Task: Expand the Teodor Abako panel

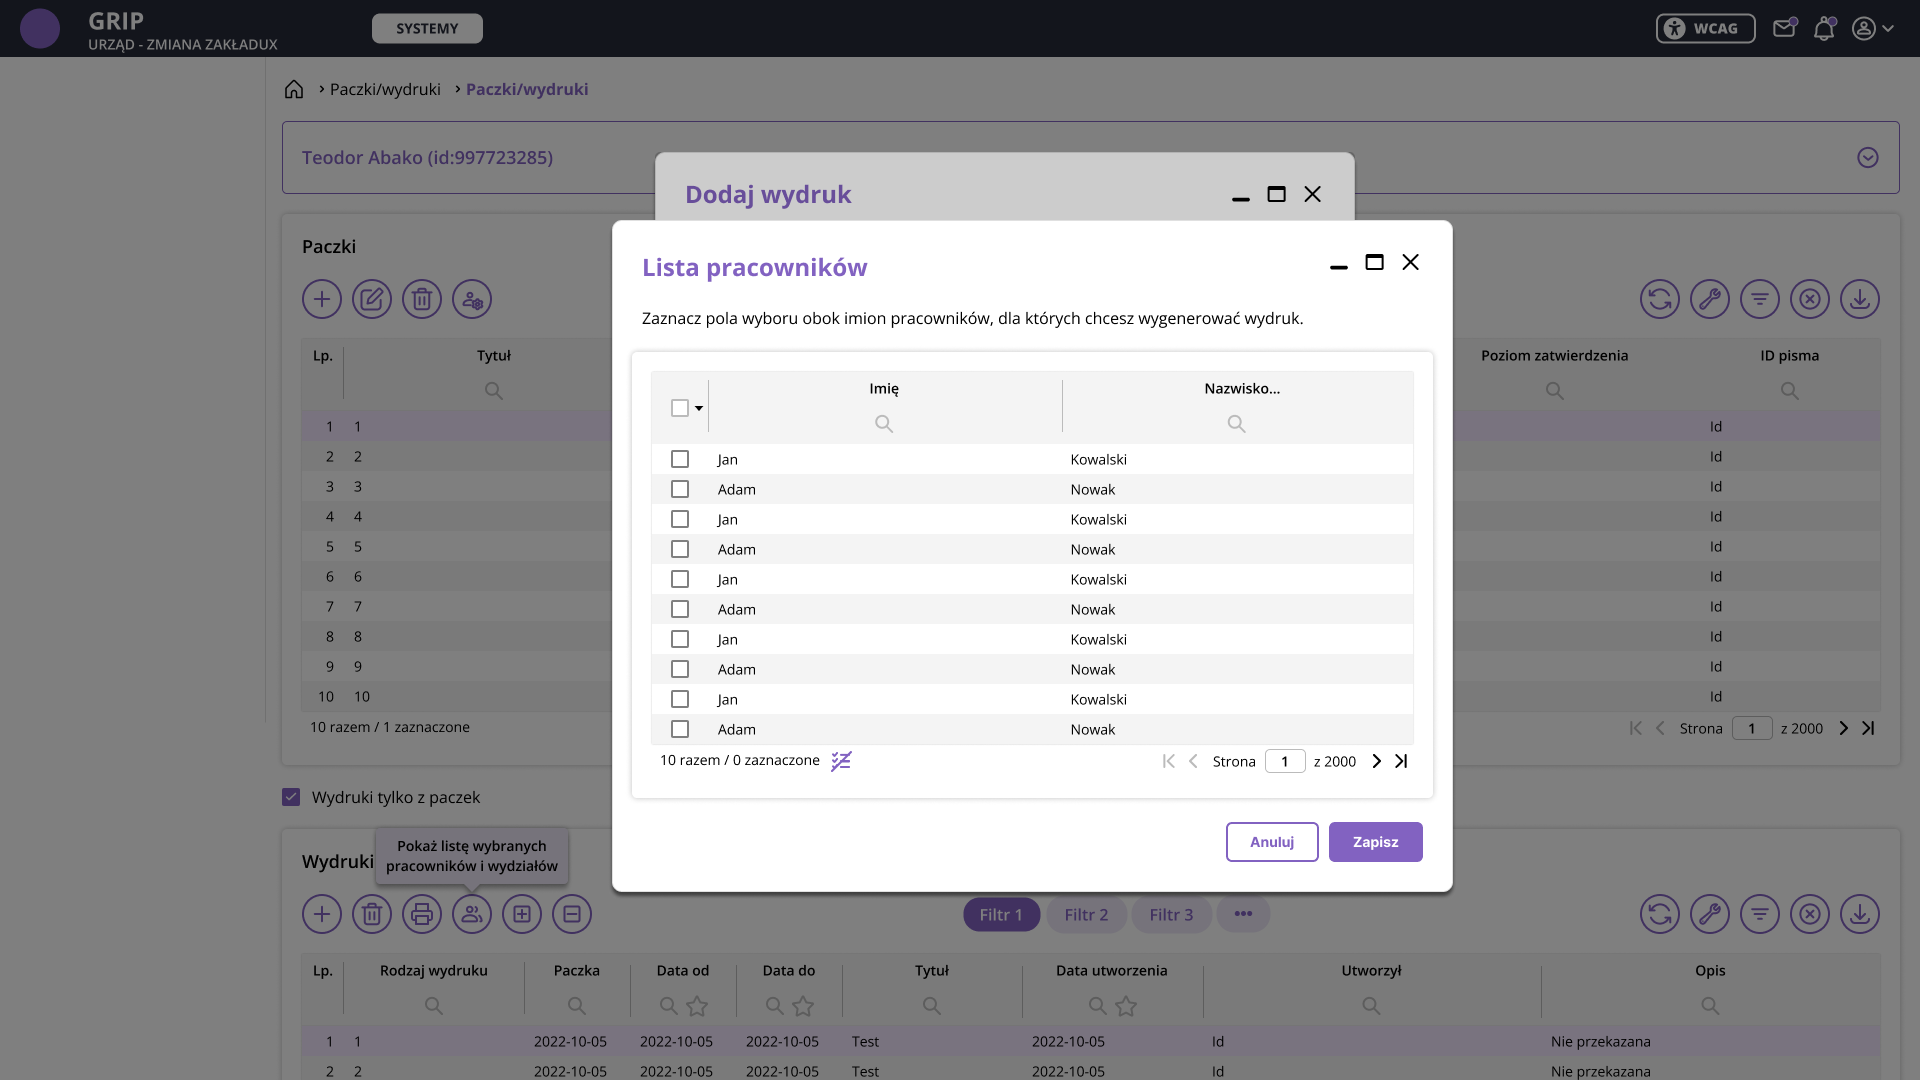Action: coord(1867,157)
